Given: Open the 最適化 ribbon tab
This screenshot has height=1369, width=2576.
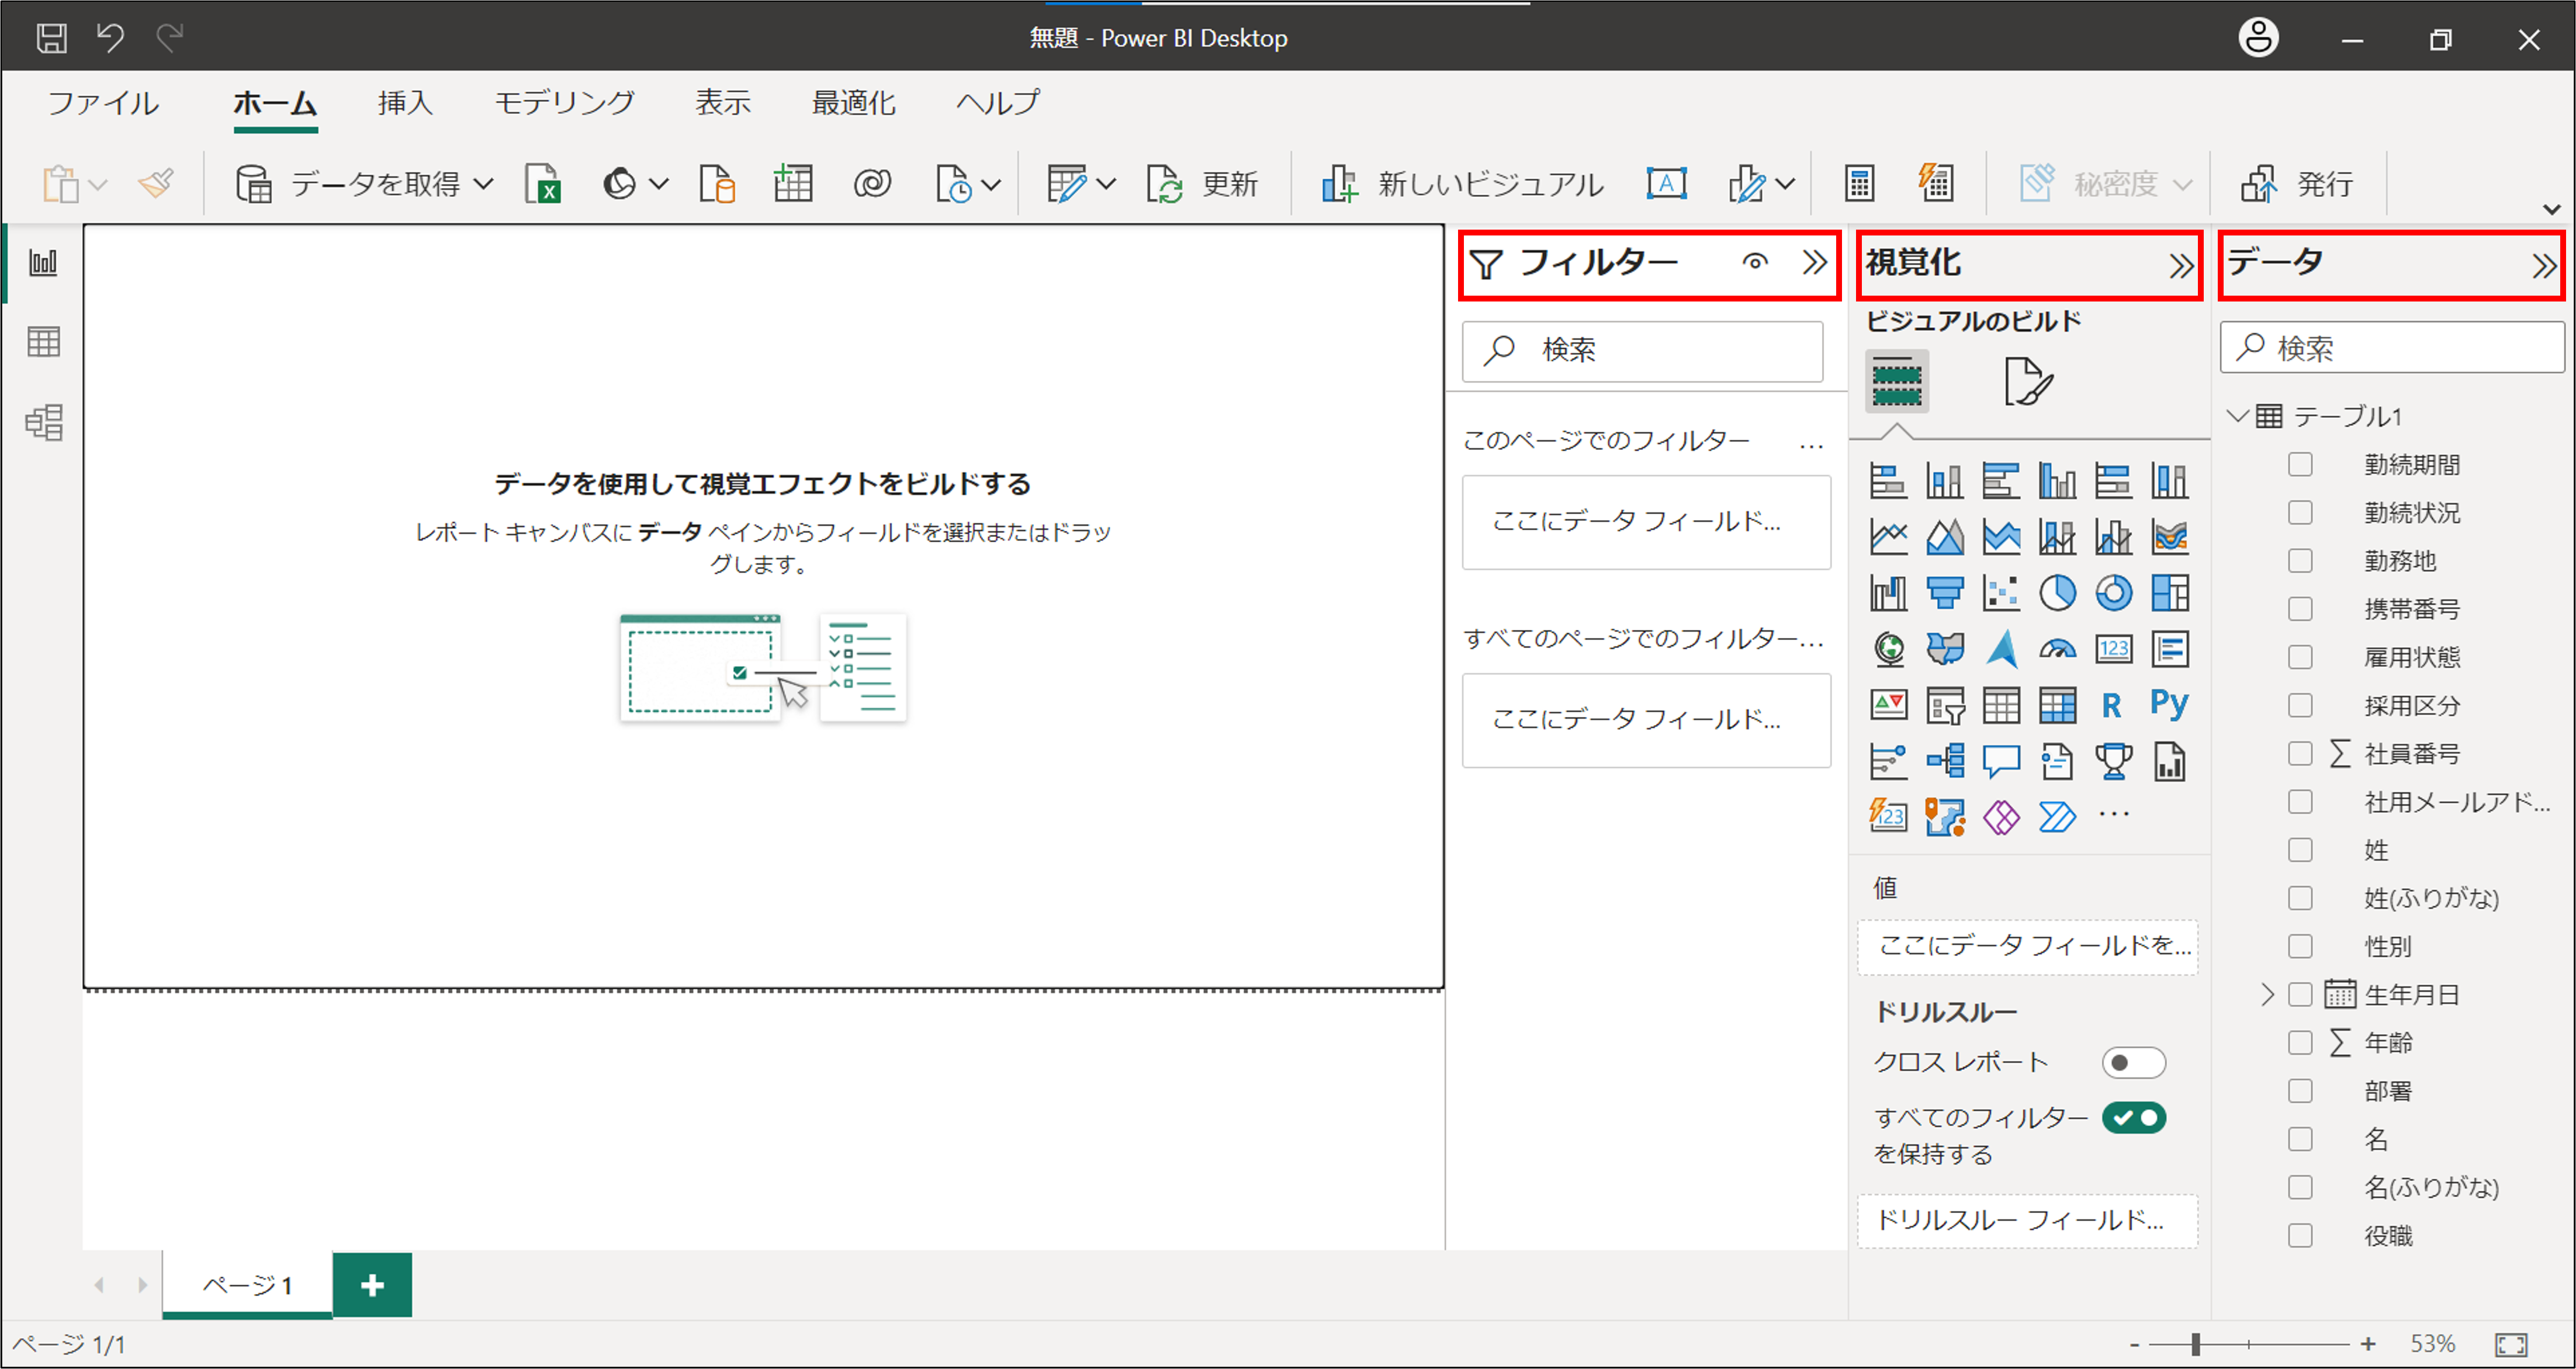Looking at the screenshot, I should point(853,103).
